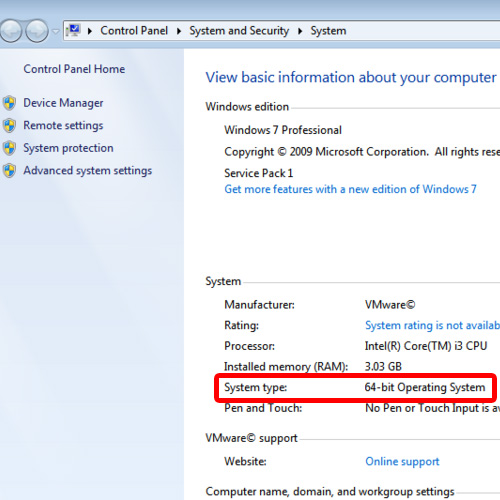Open the Online support website link
Viewport: 500px width, 500px height.
402,462
